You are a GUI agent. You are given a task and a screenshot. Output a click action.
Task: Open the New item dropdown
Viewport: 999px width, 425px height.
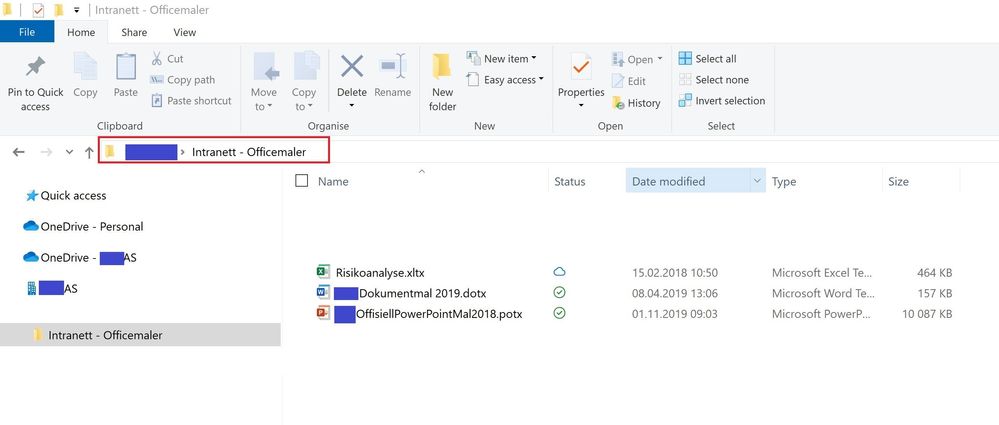501,59
